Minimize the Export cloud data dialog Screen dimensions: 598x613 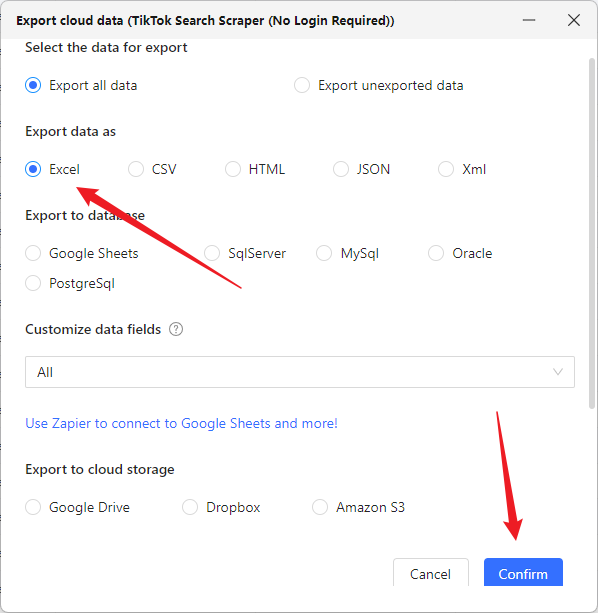click(529, 20)
